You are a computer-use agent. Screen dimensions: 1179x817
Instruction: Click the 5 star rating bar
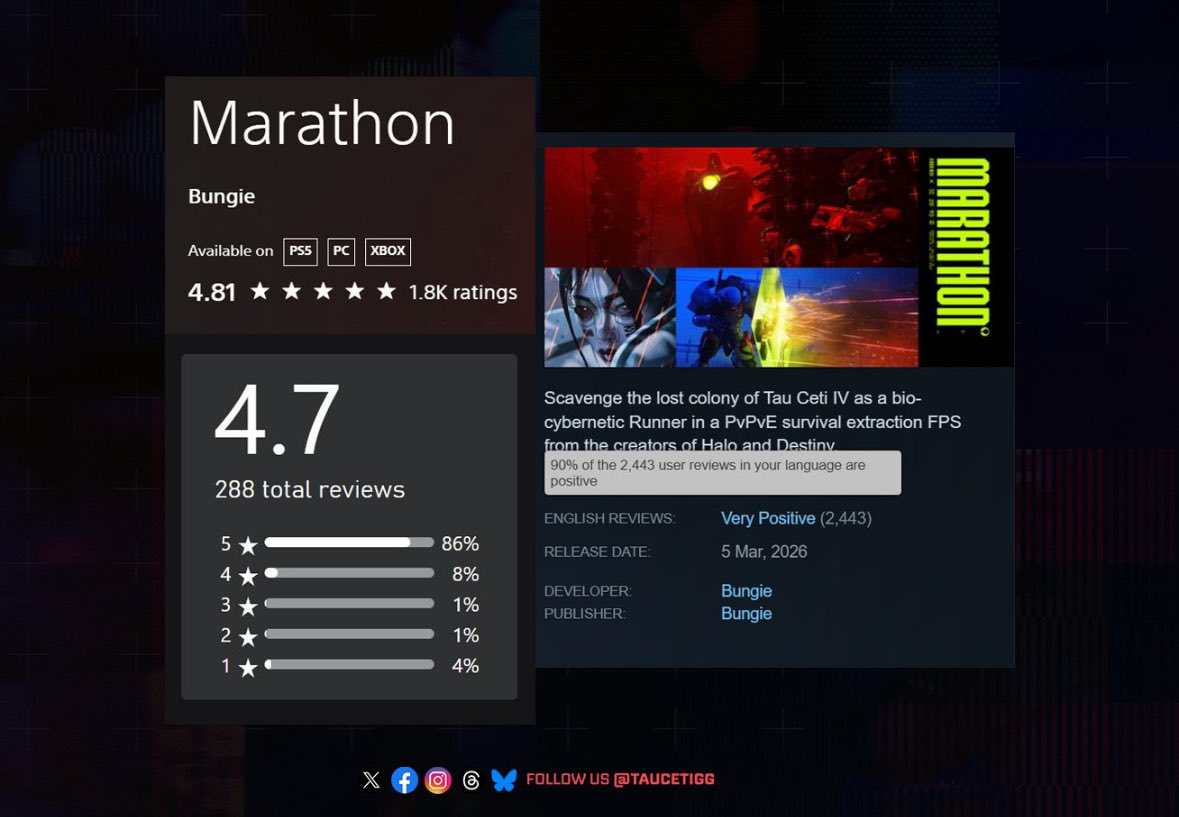point(349,543)
